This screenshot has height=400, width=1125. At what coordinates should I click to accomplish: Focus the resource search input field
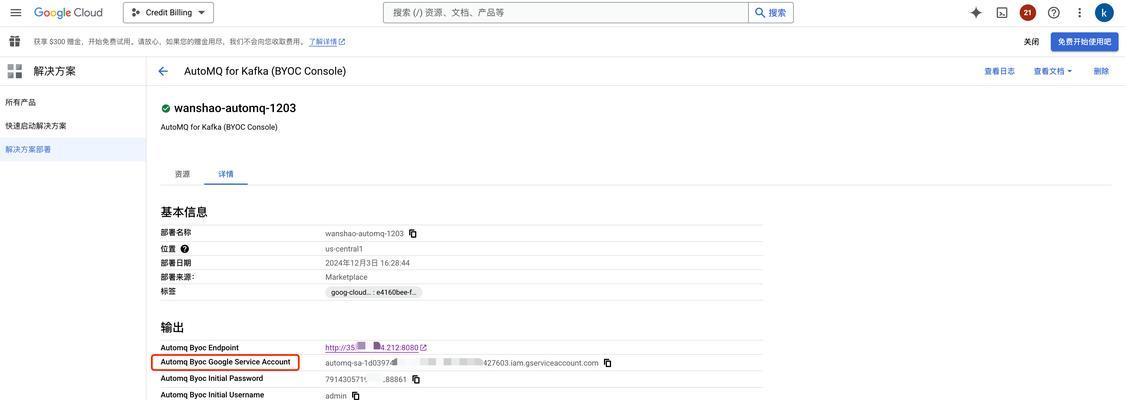pos(566,13)
